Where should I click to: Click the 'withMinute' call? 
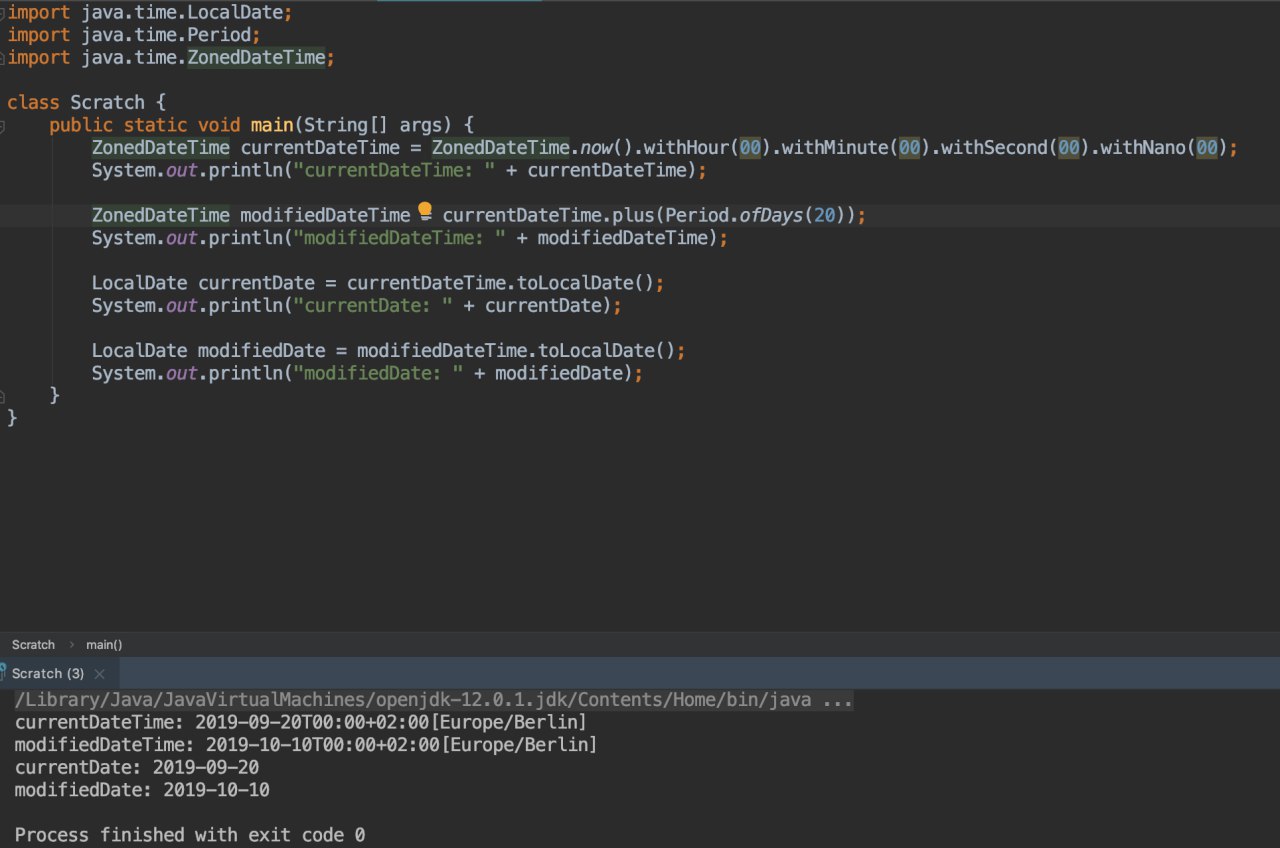point(835,148)
